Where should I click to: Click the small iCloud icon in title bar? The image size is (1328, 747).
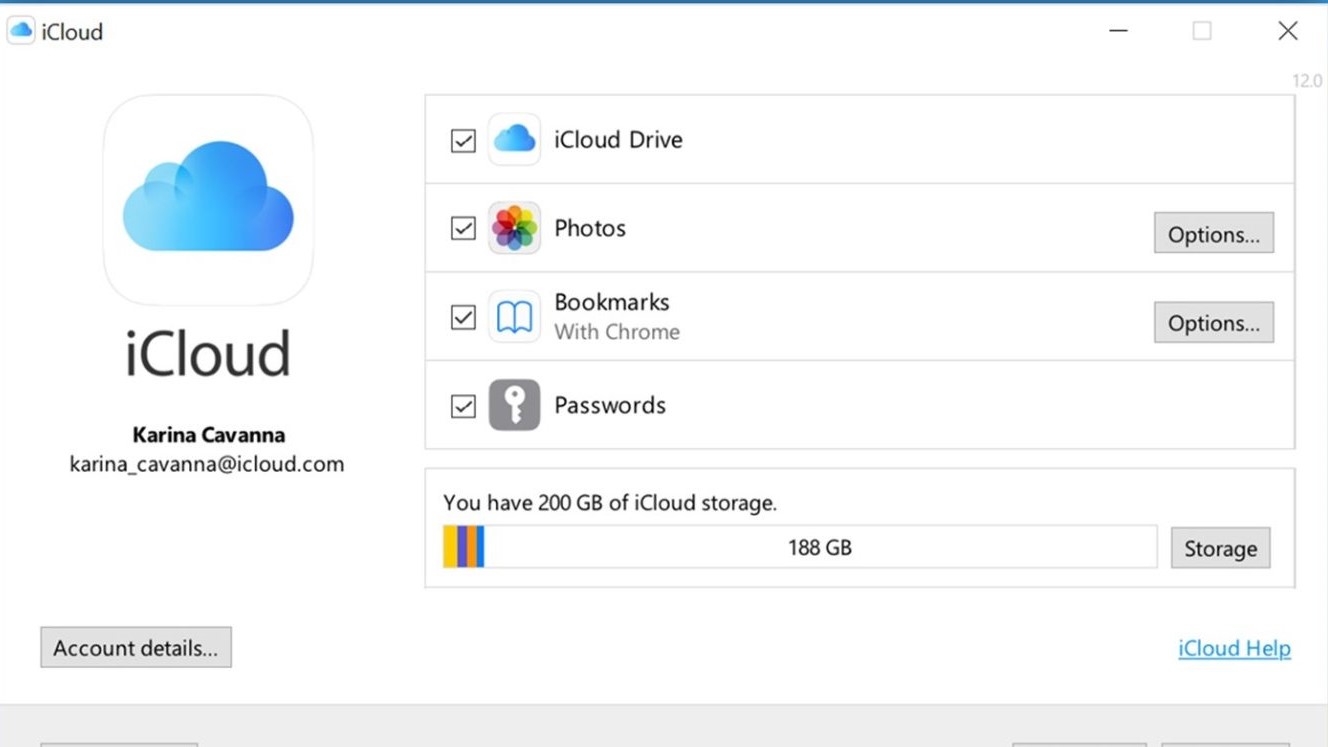click(21, 31)
